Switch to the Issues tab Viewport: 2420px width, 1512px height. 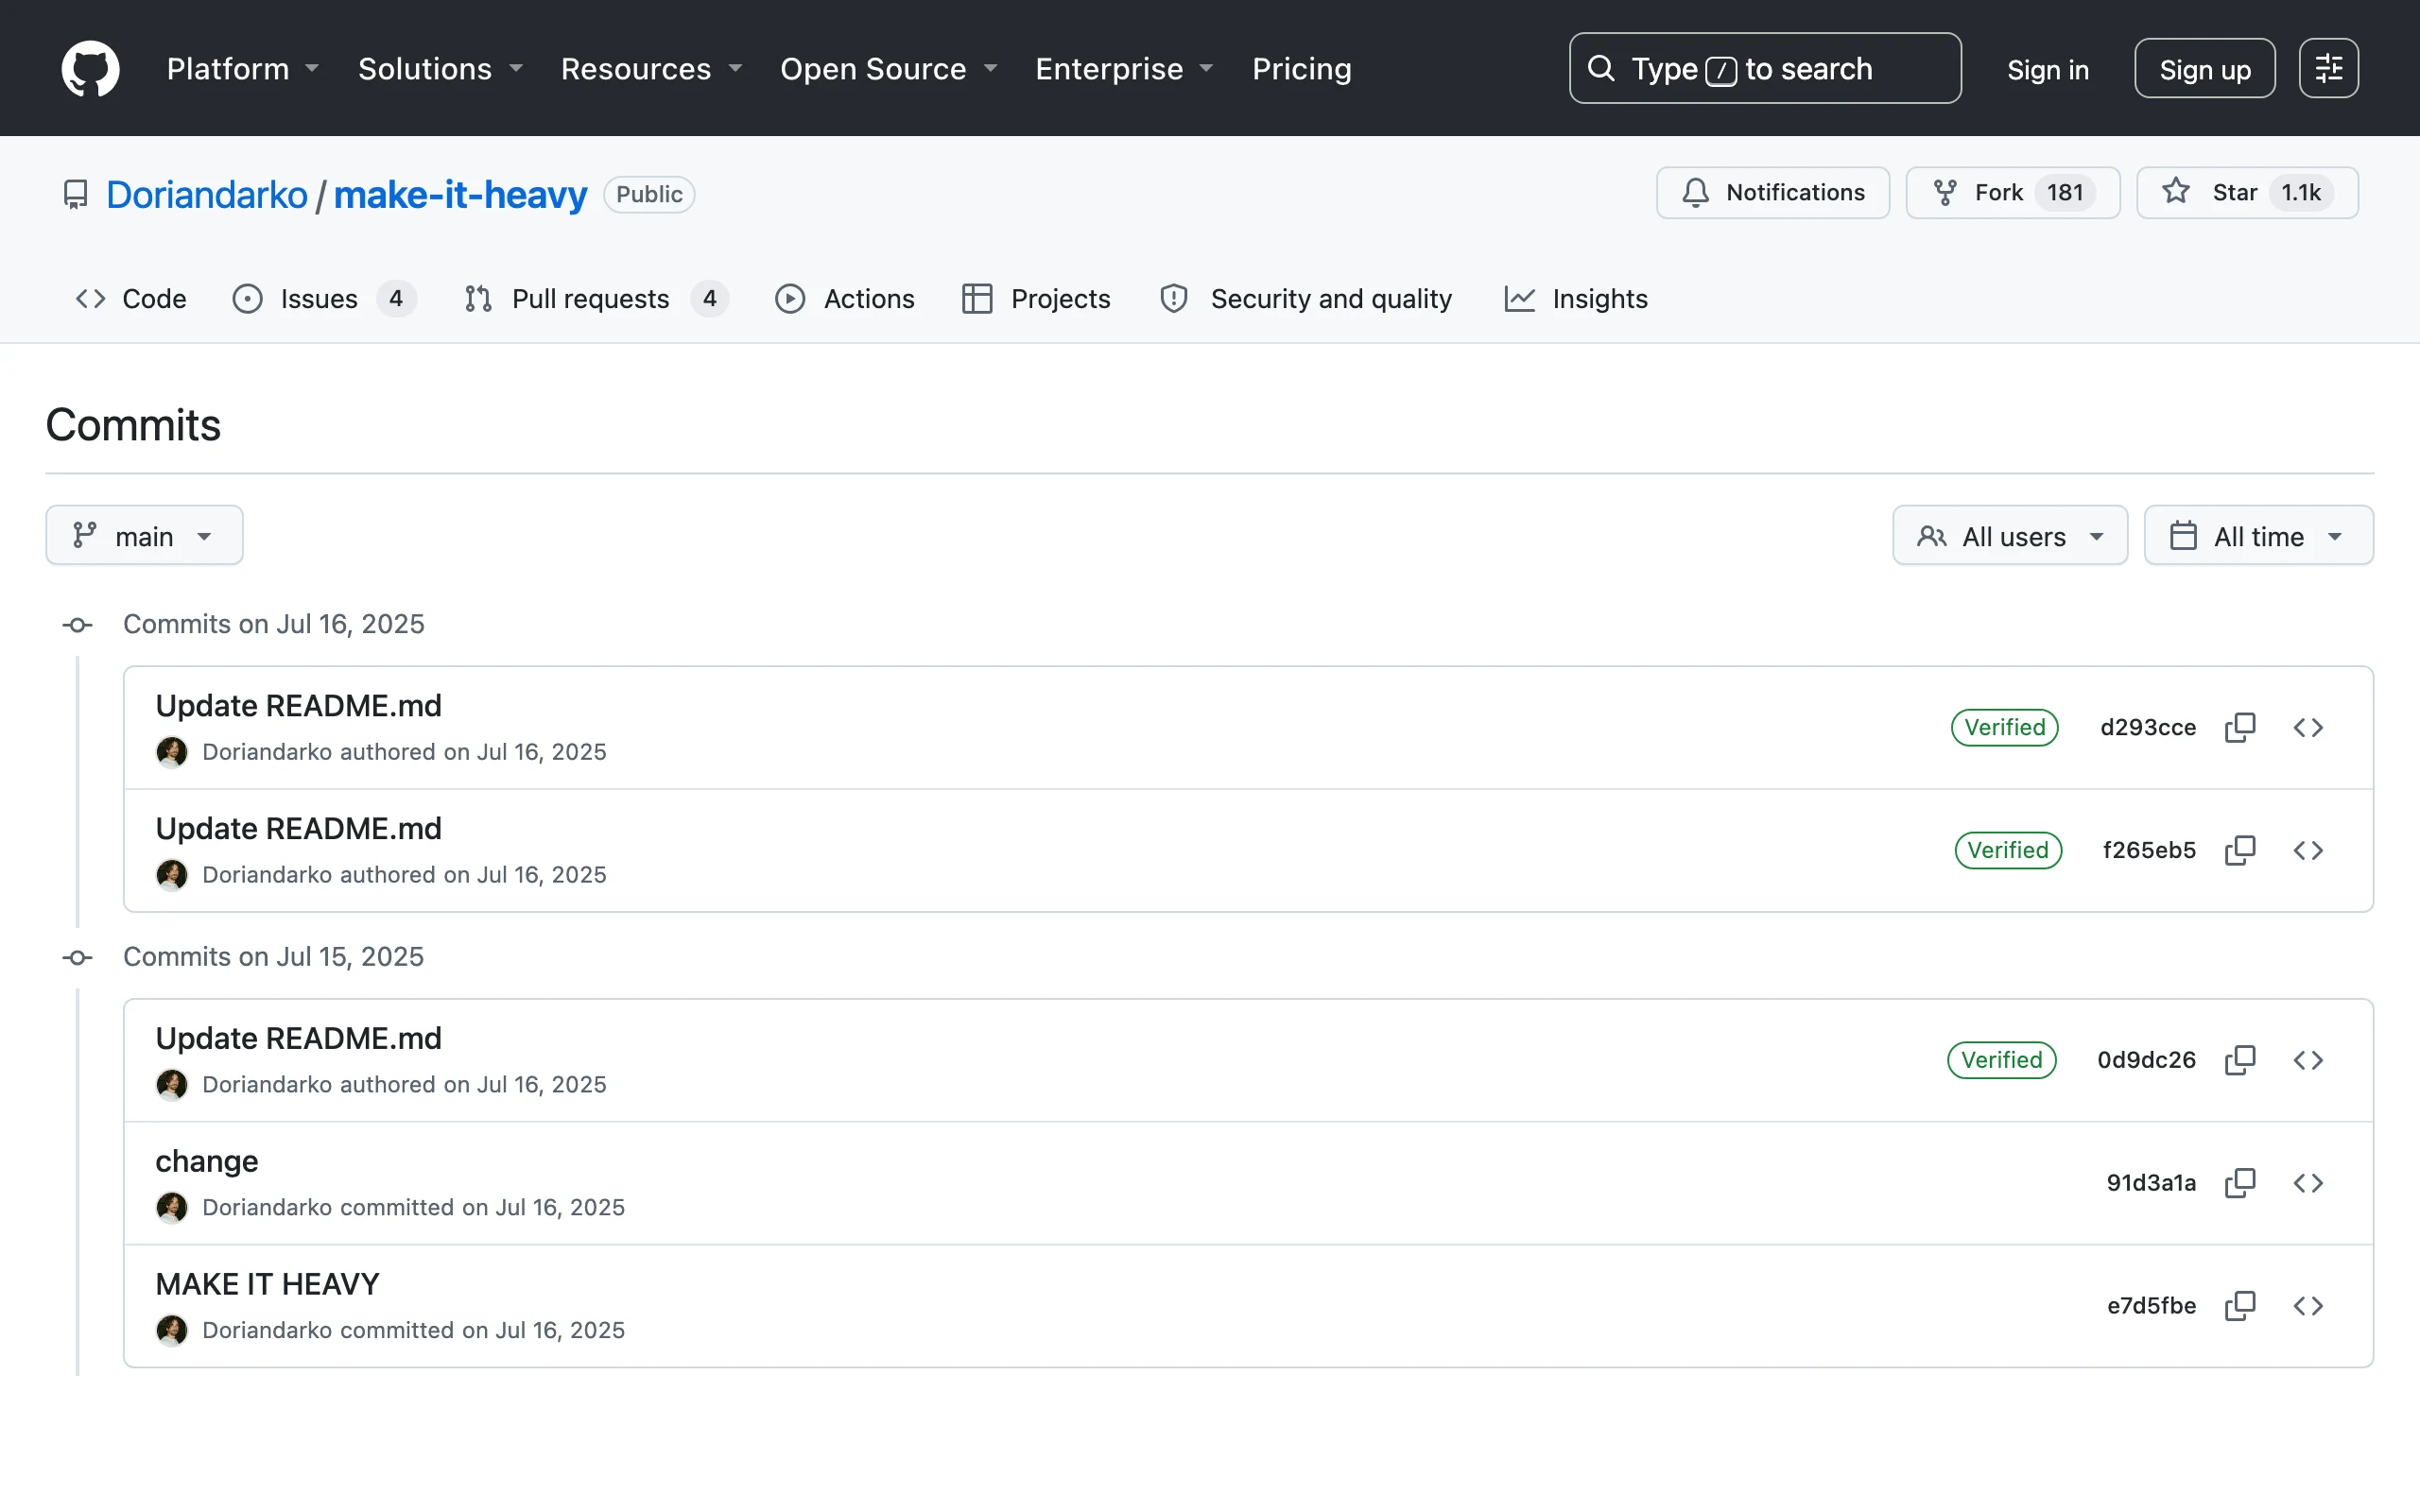[x=324, y=299]
